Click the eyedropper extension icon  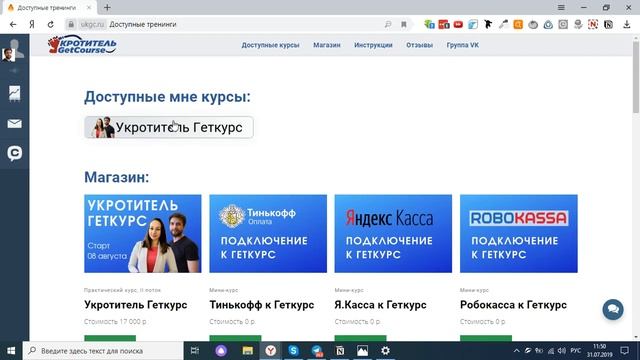coord(503,24)
